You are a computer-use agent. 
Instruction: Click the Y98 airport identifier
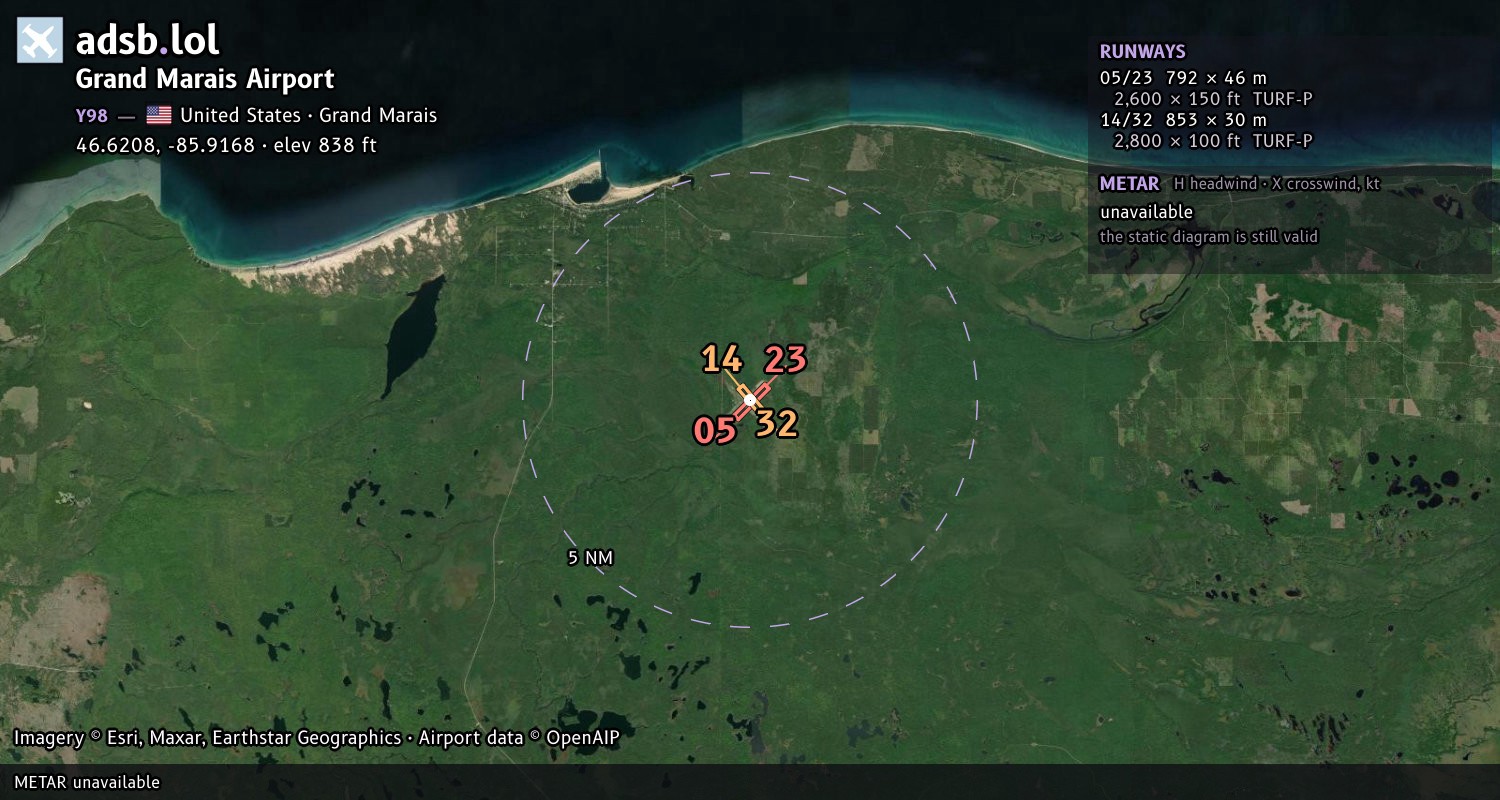point(92,115)
